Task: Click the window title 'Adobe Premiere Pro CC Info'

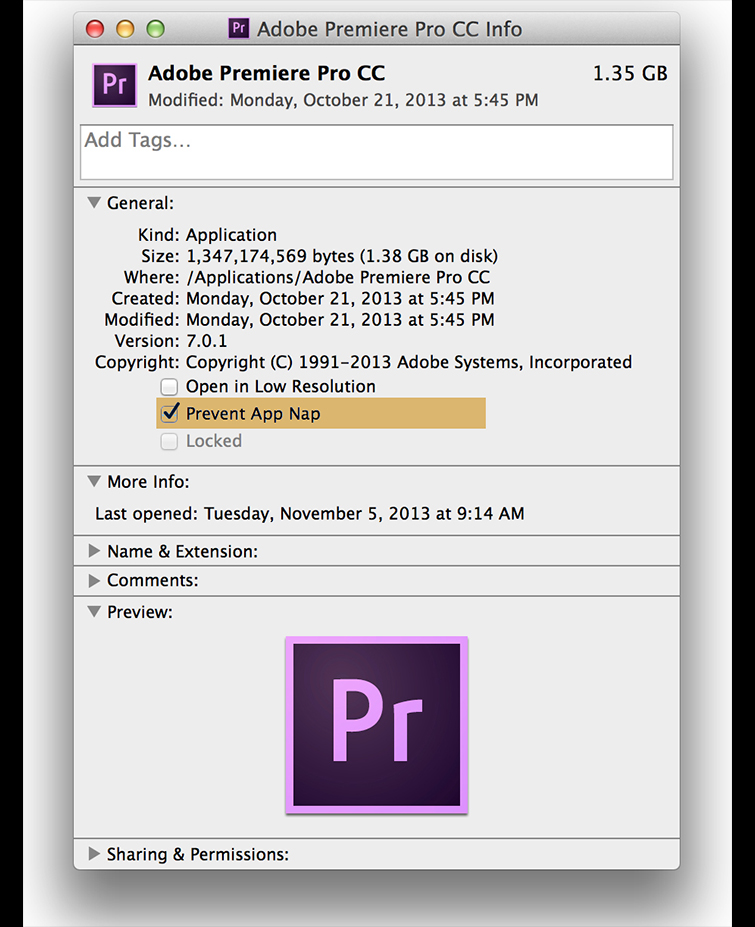Action: tap(389, 29)
